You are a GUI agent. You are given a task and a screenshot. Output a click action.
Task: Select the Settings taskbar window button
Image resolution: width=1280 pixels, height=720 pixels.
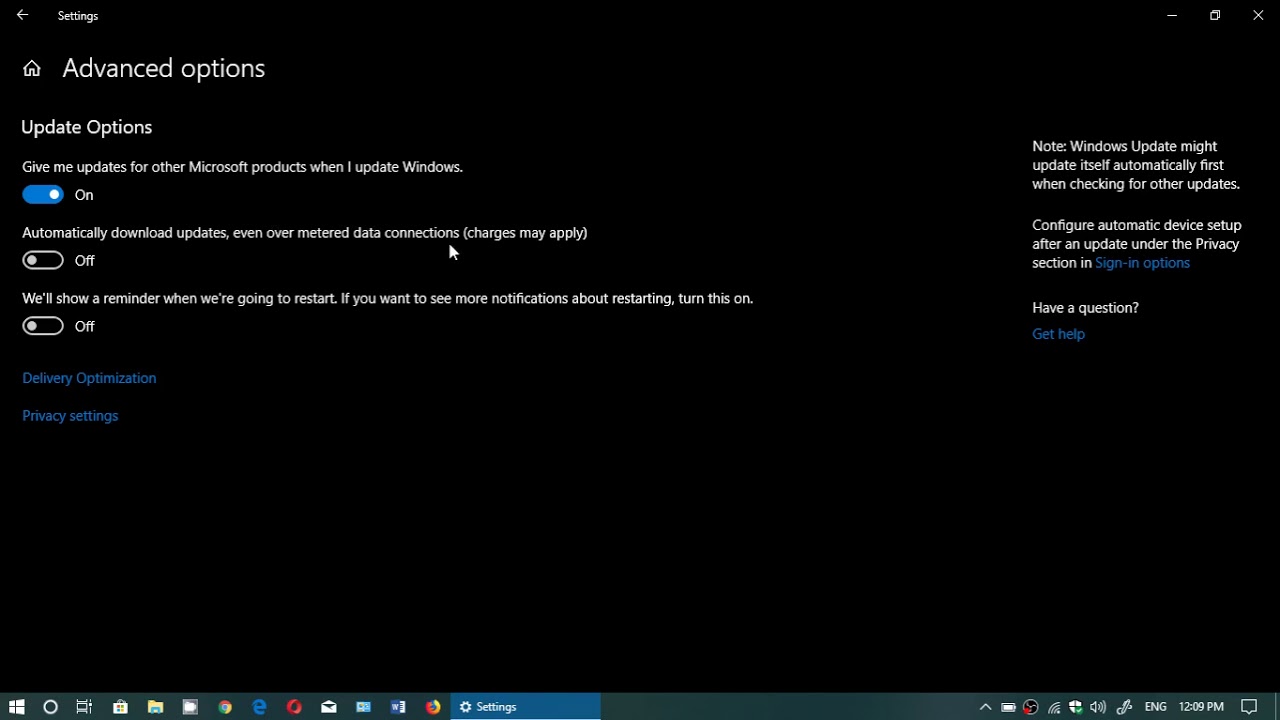(525, 707)
